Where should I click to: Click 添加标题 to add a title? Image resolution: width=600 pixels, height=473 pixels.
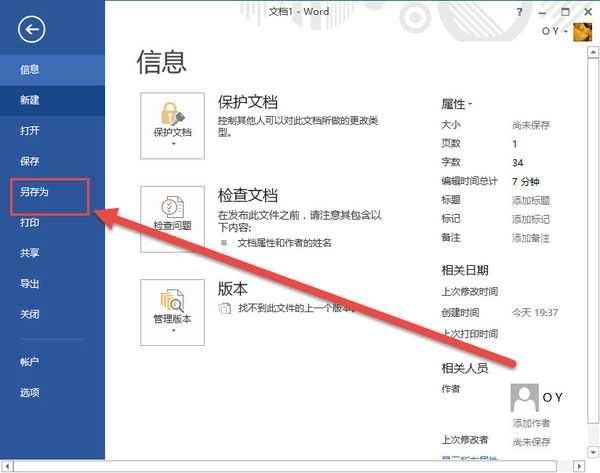(531, 200)
